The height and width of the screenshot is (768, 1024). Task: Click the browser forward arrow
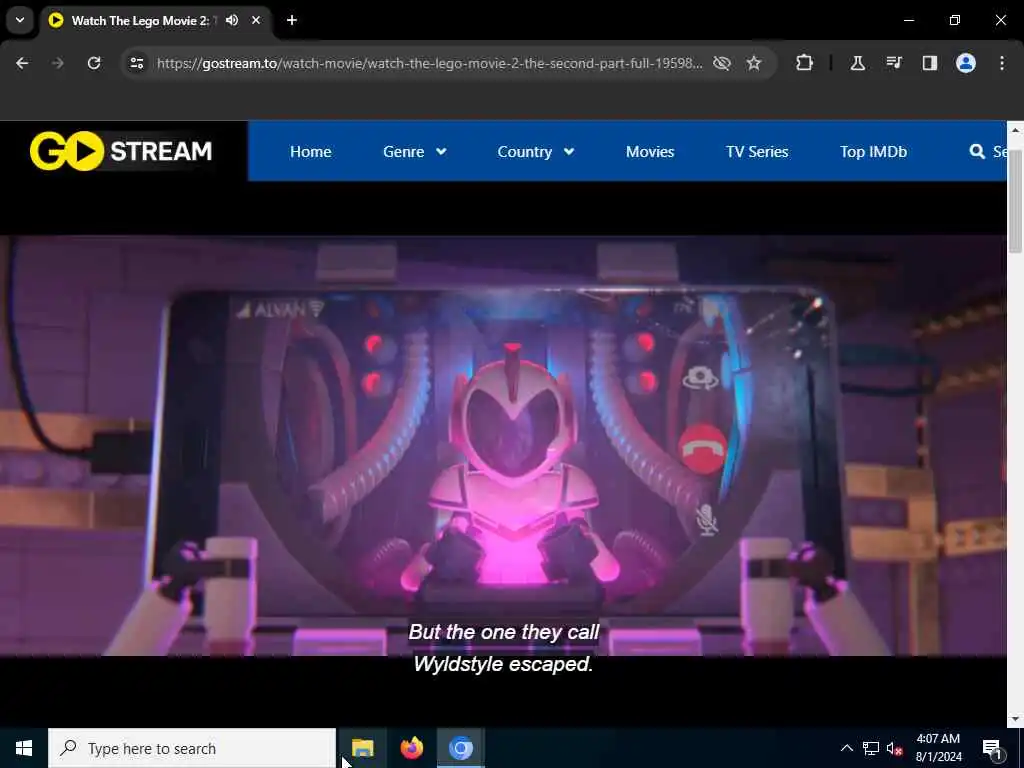pyautogui.click(x=58, y=63)
